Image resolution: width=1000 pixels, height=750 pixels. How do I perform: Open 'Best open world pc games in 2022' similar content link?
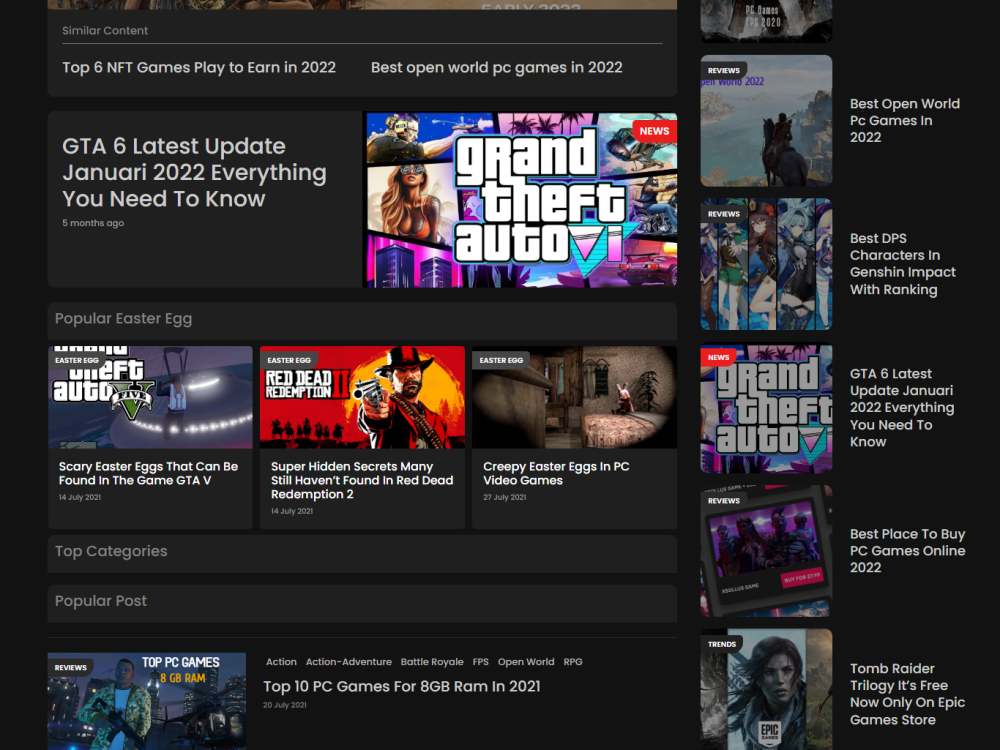(497, 68)
